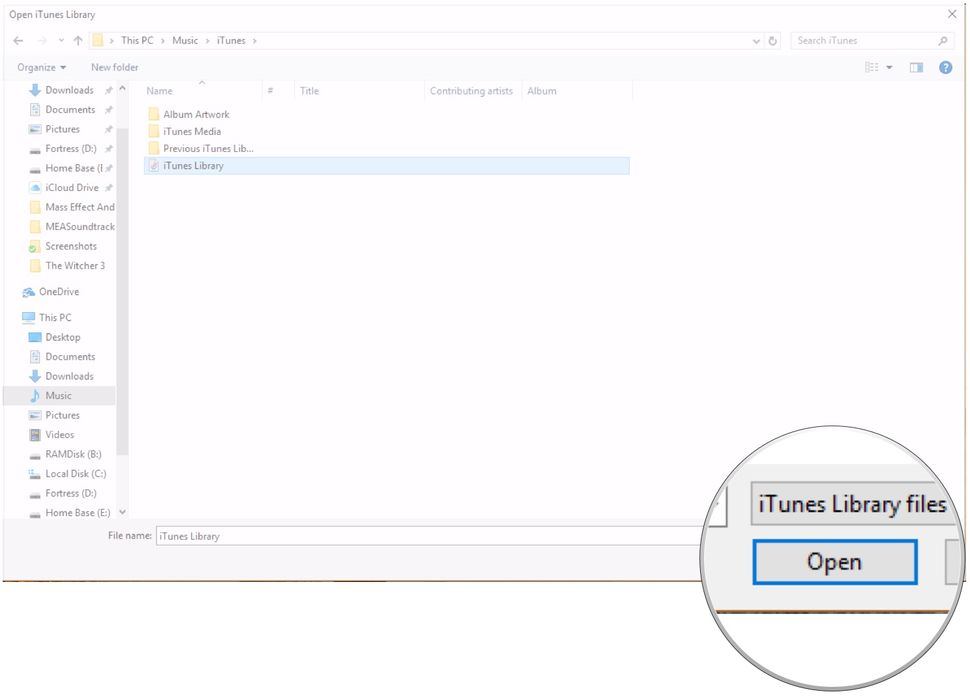Open the Organize dropdown menu
Viewport: 970px width, 696px height.
click(x=40, y=67)
